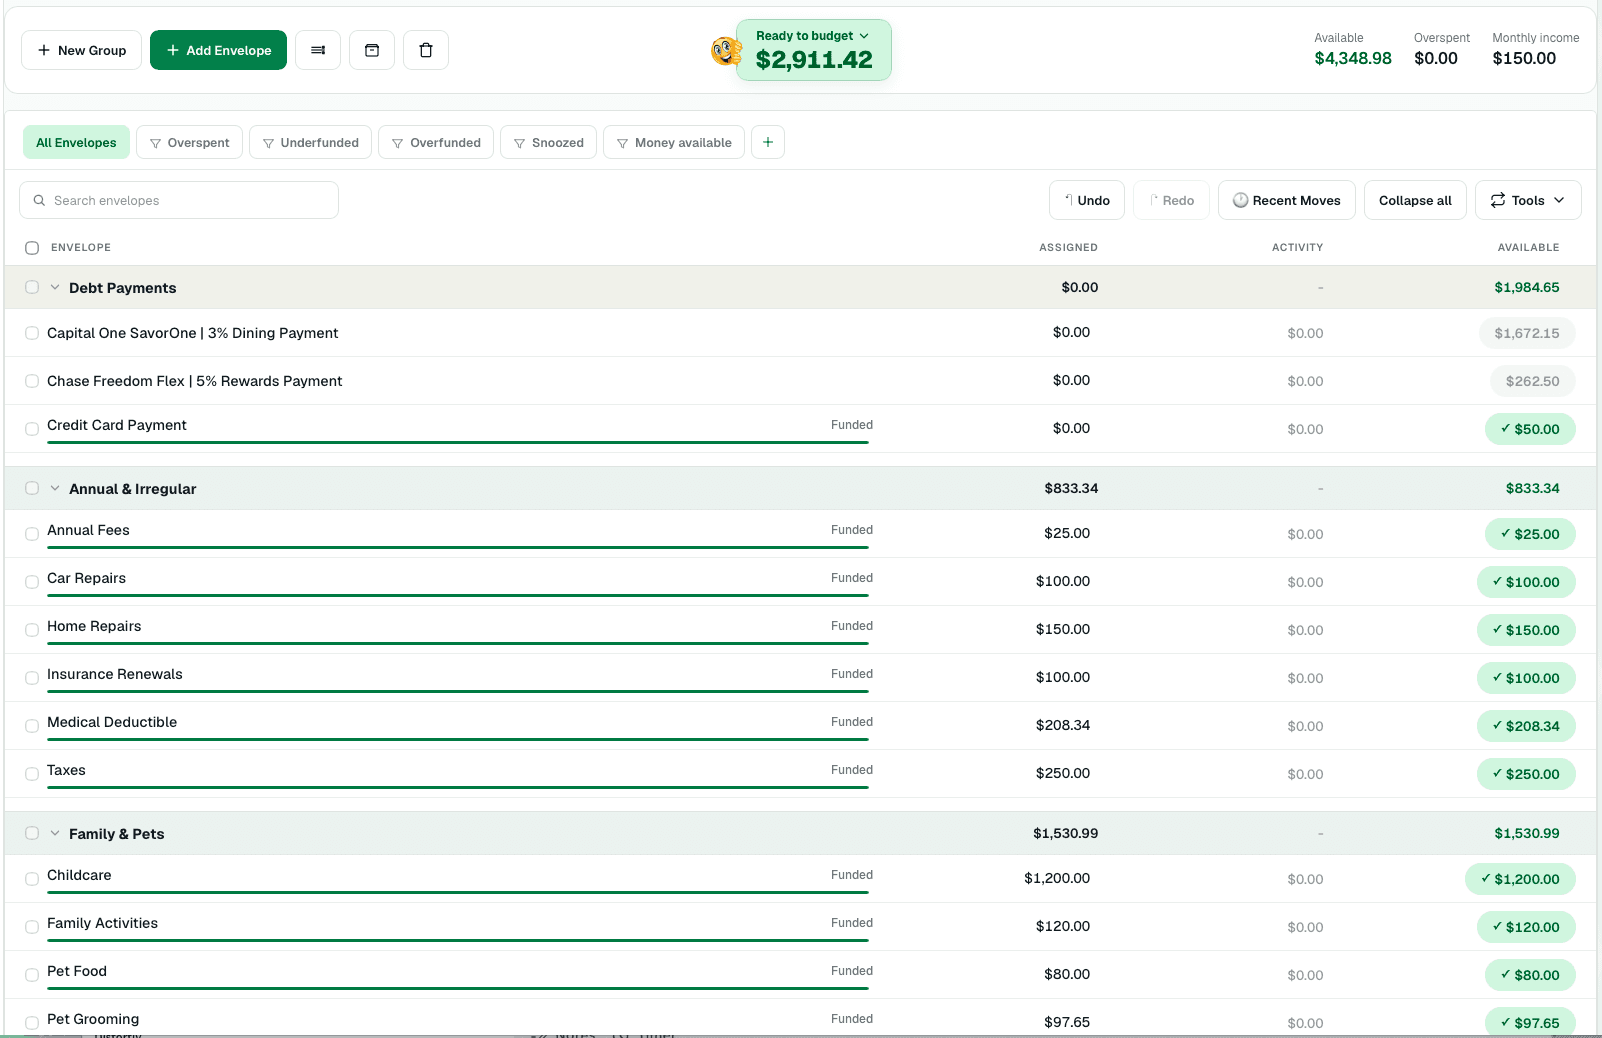Click the archive box icon button
Image resolution: width=1602 pixels, height=1038 pixels.
point(372,50)
